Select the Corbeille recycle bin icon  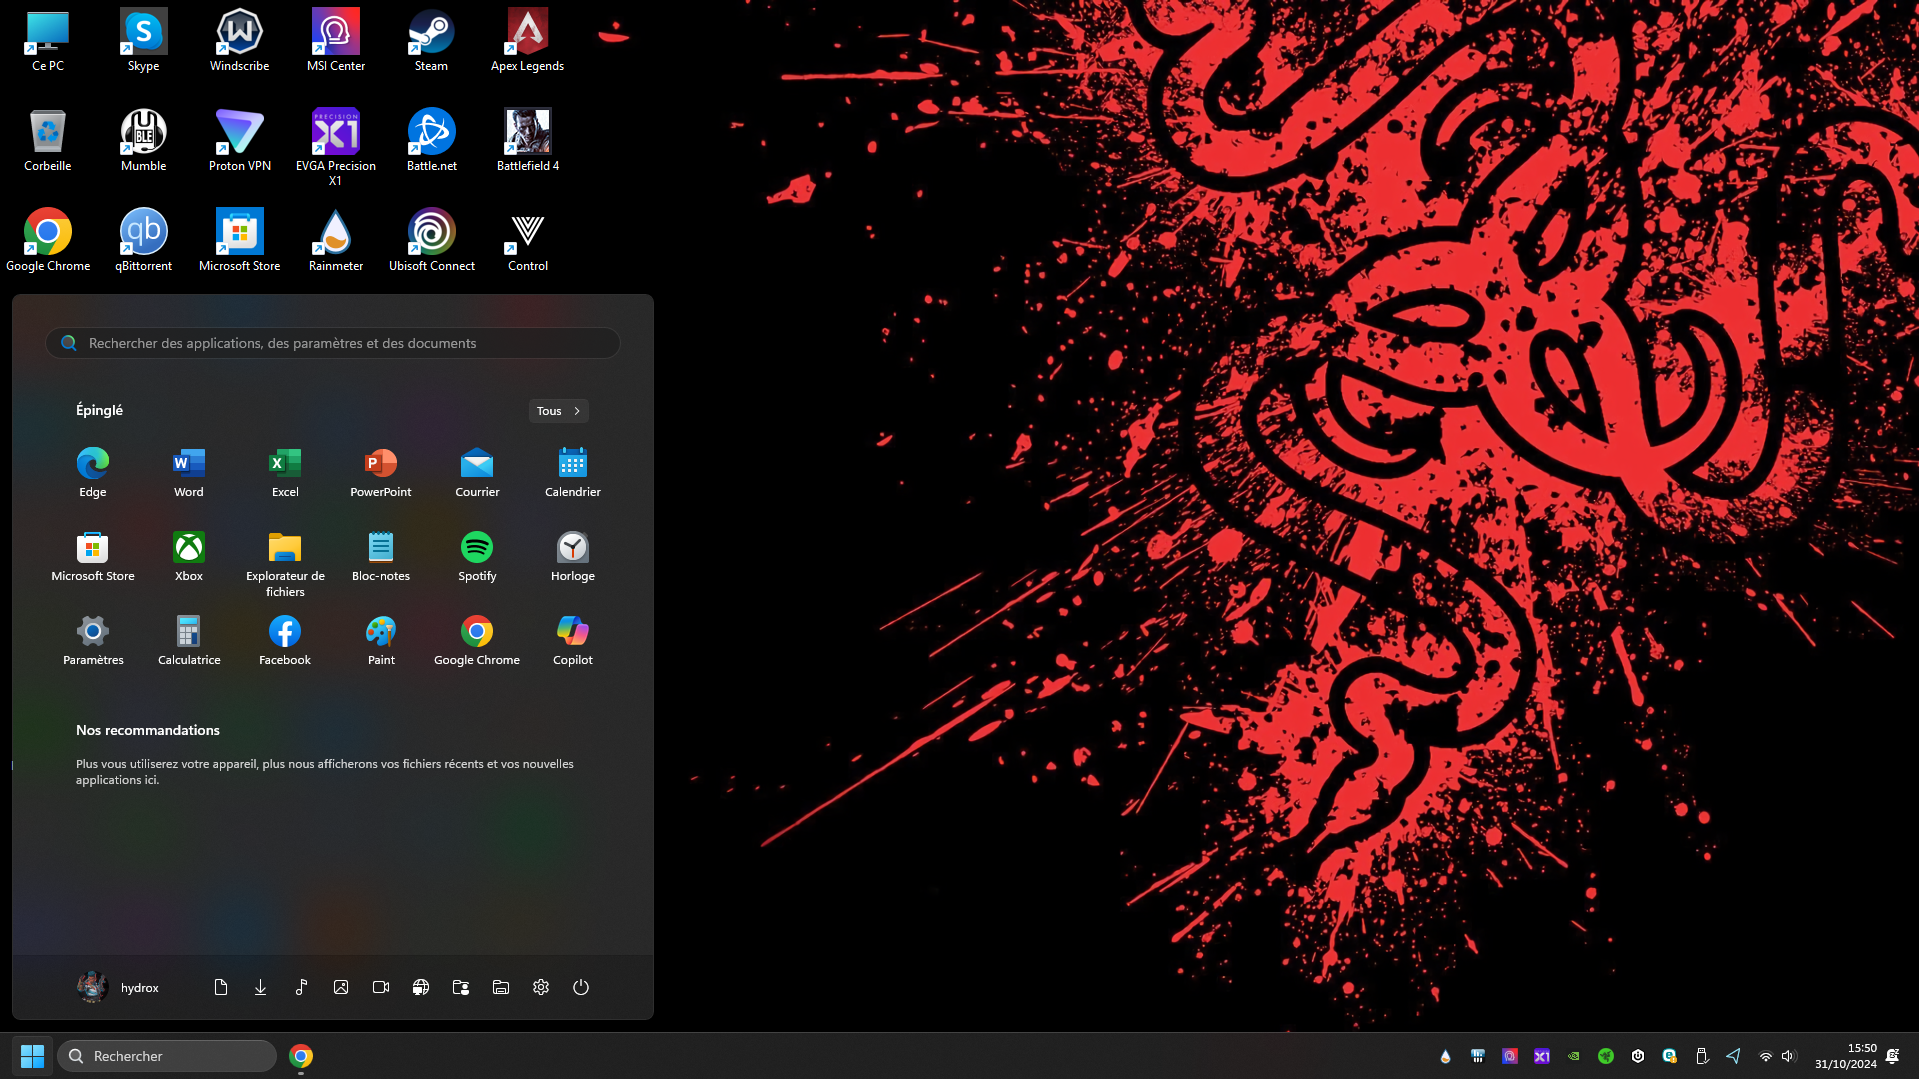click(48, 140)
